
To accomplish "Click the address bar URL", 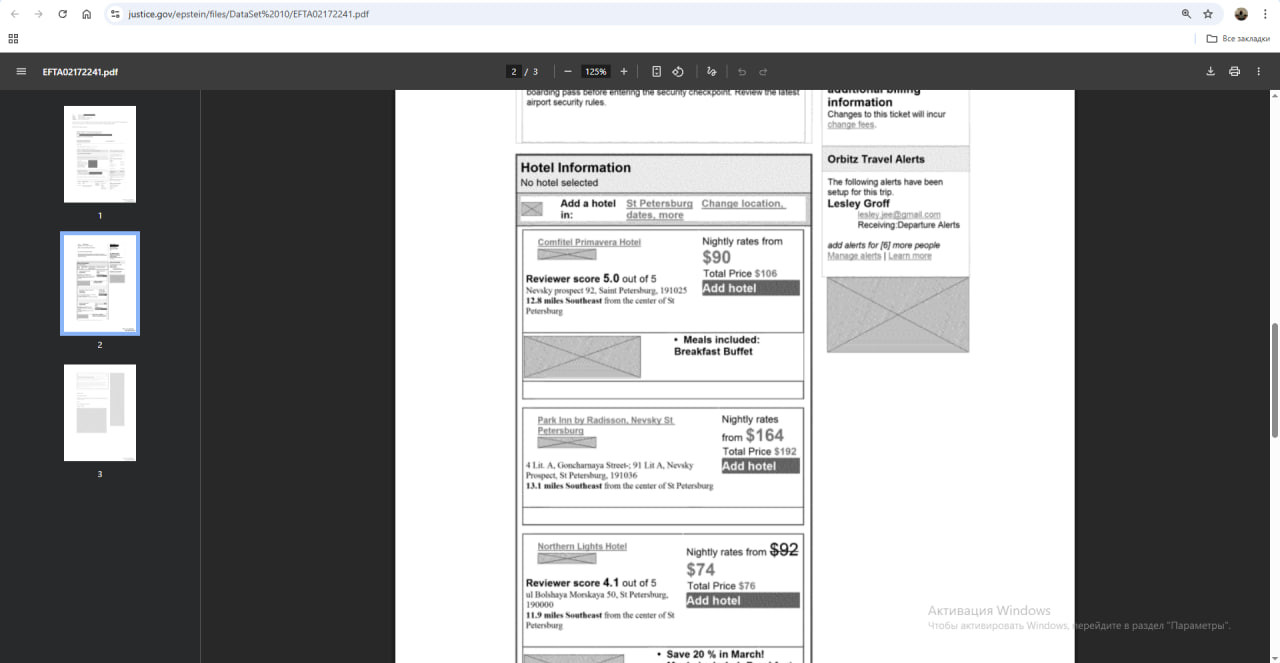I will (248, 15).
